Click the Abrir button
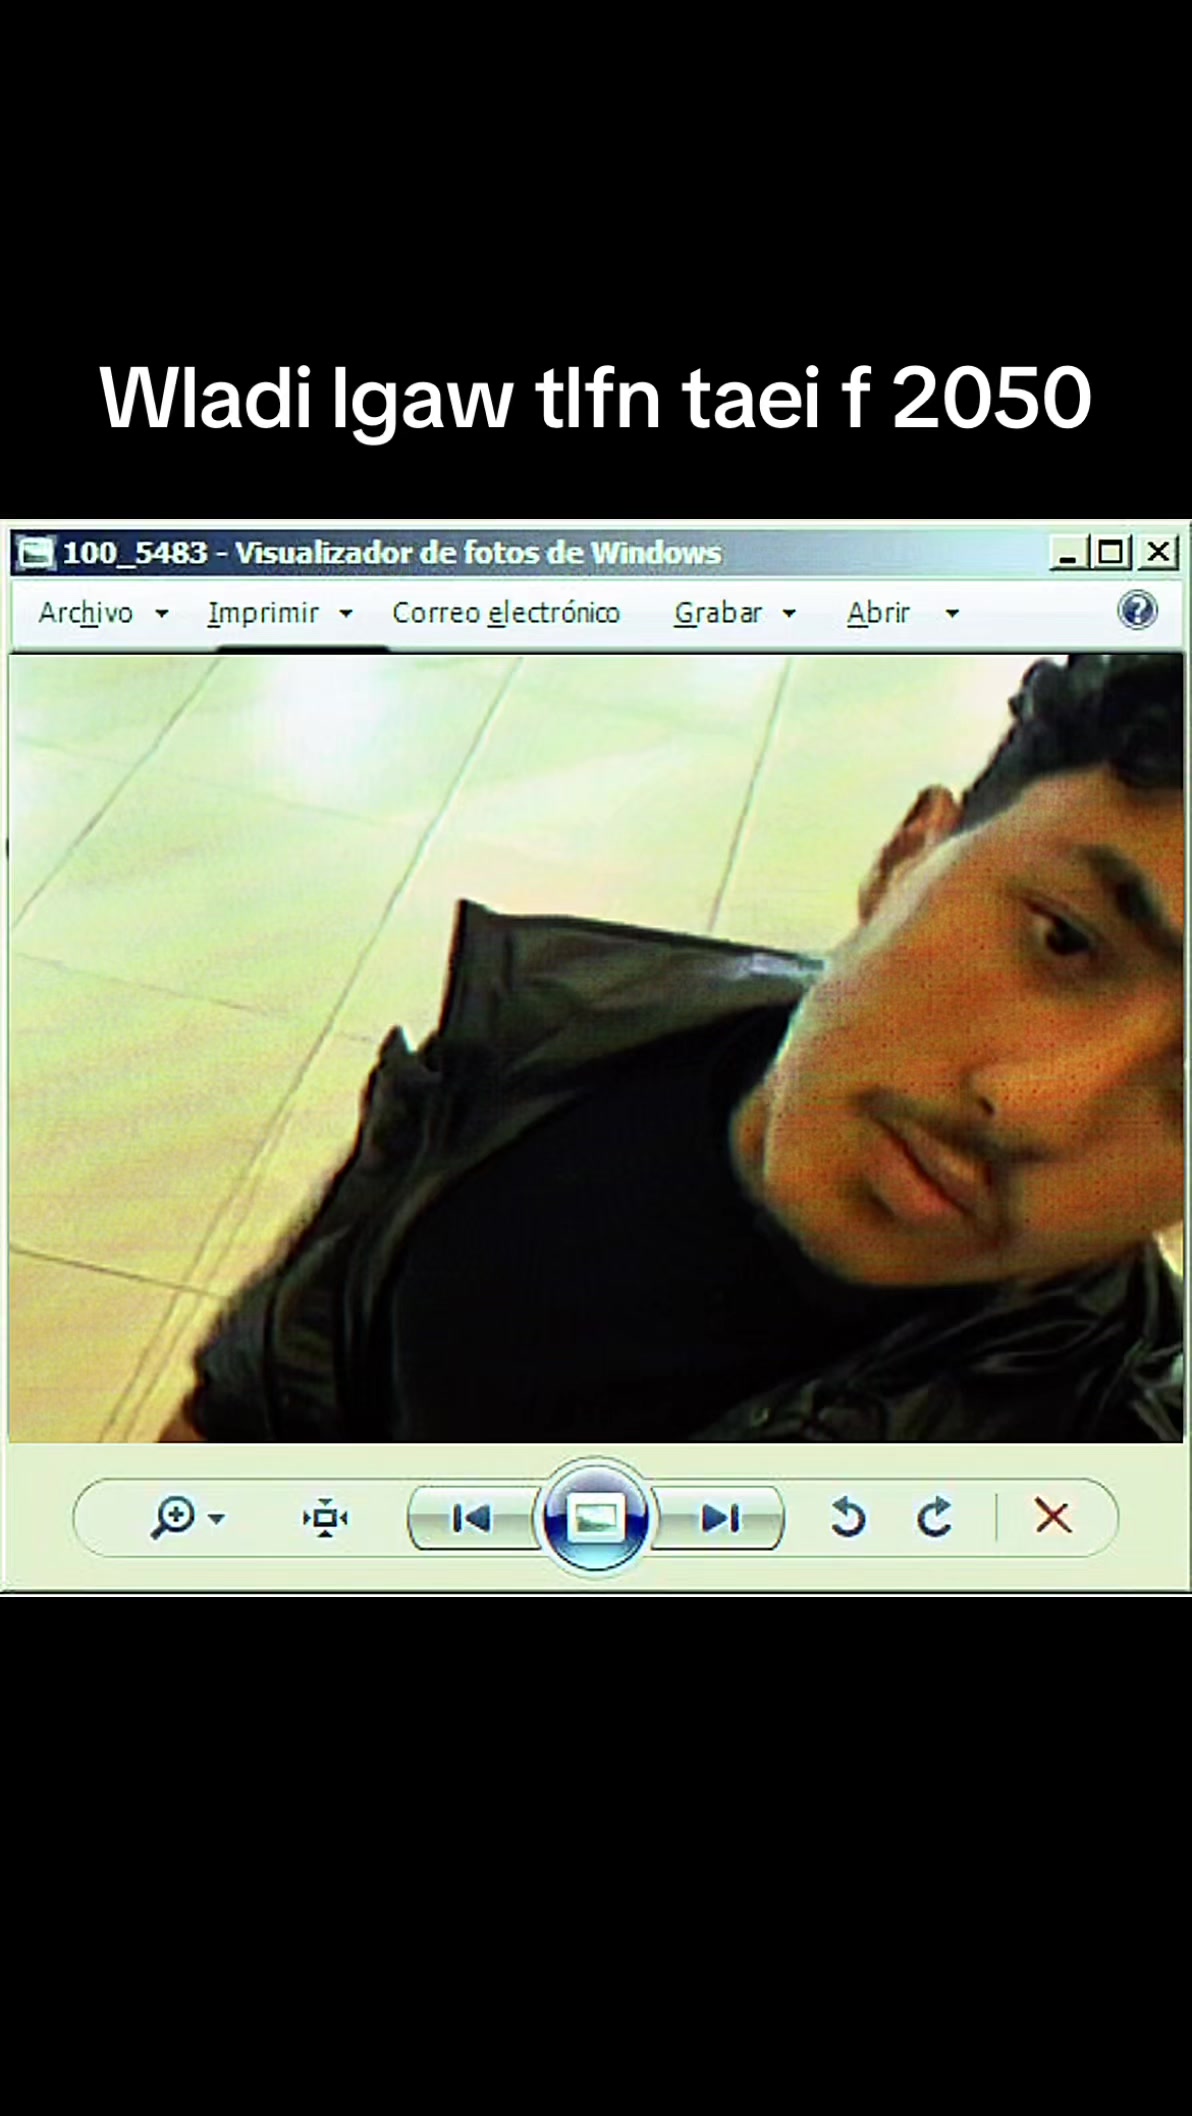Screen dimensions: 1192x2116 tap(878, 612)
